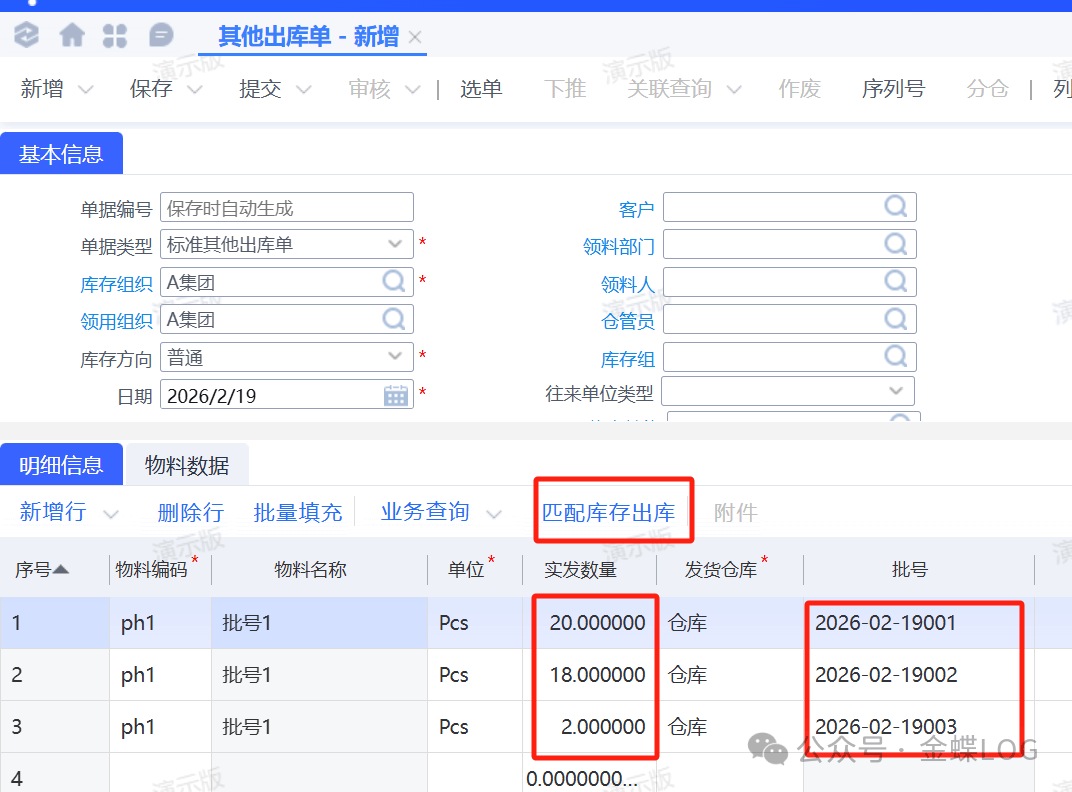Image resolution: width=1072 pixels, height=792 pixels.
Task: Click search icon in 客户 field
Action: click(896, 207)
